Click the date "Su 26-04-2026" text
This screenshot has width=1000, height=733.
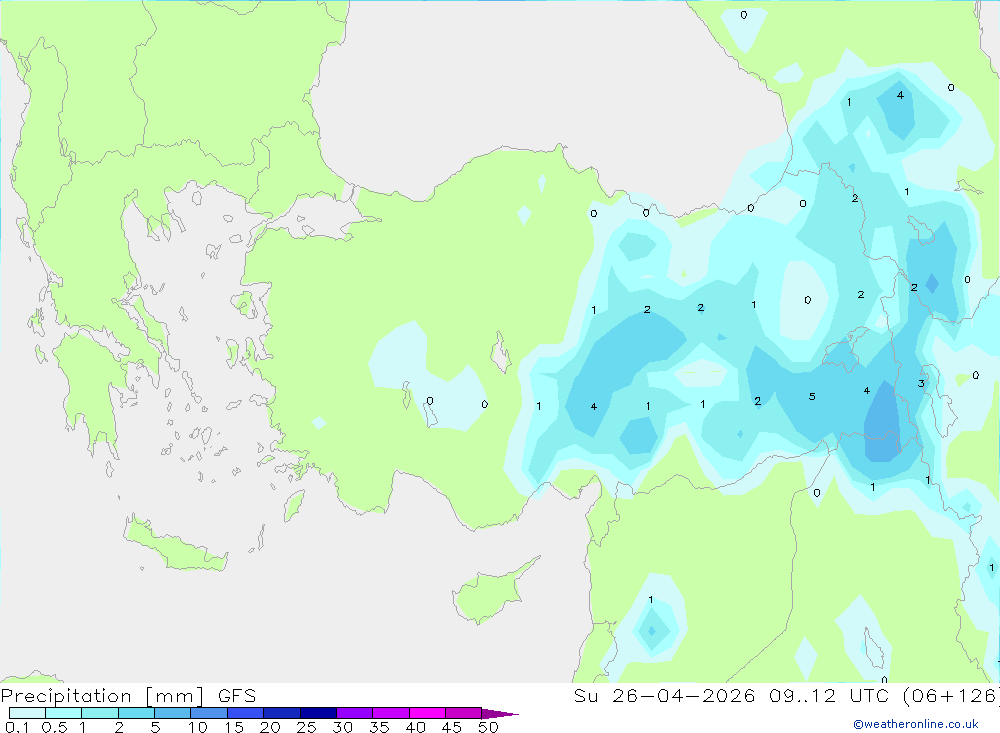click(x=664, y=696)
